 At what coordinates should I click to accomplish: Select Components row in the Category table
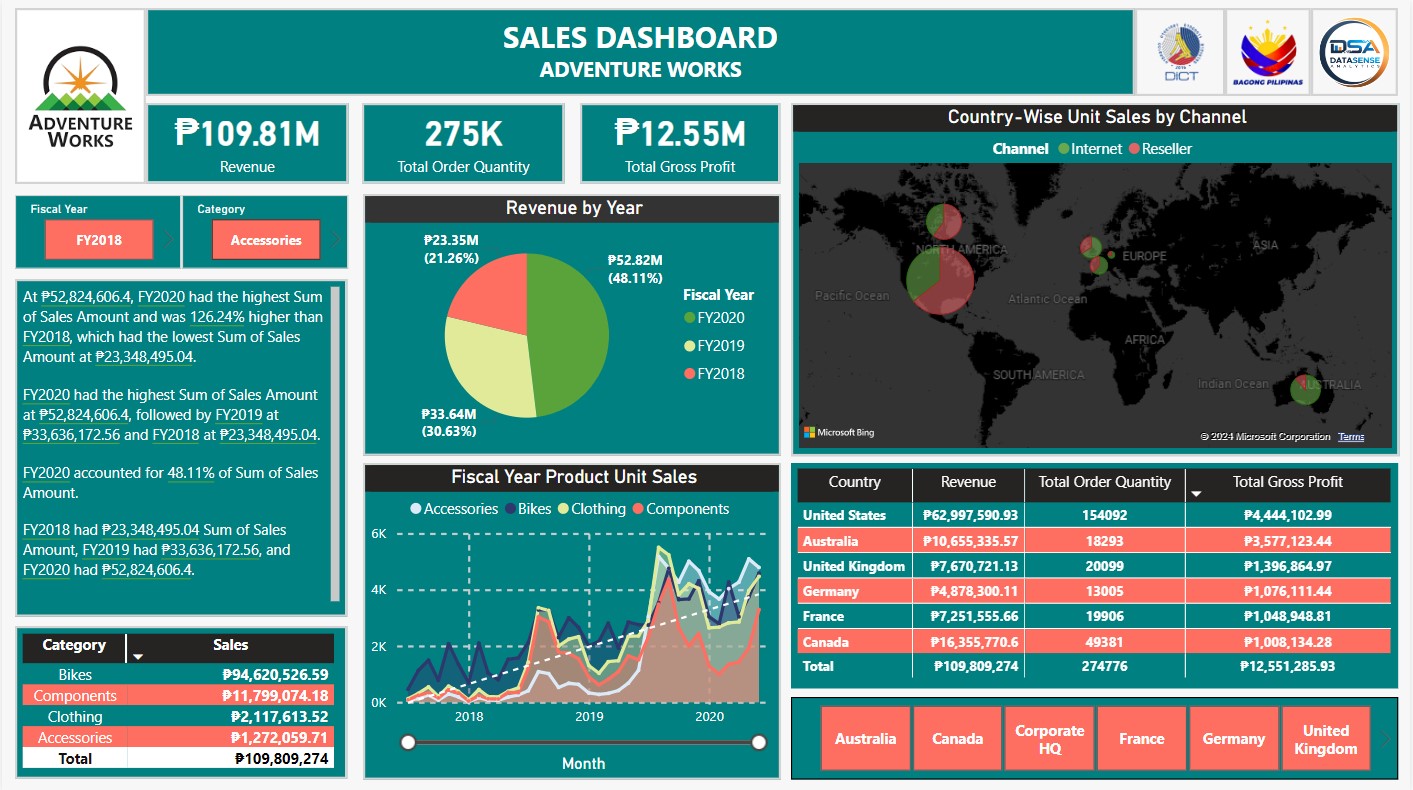178,696
